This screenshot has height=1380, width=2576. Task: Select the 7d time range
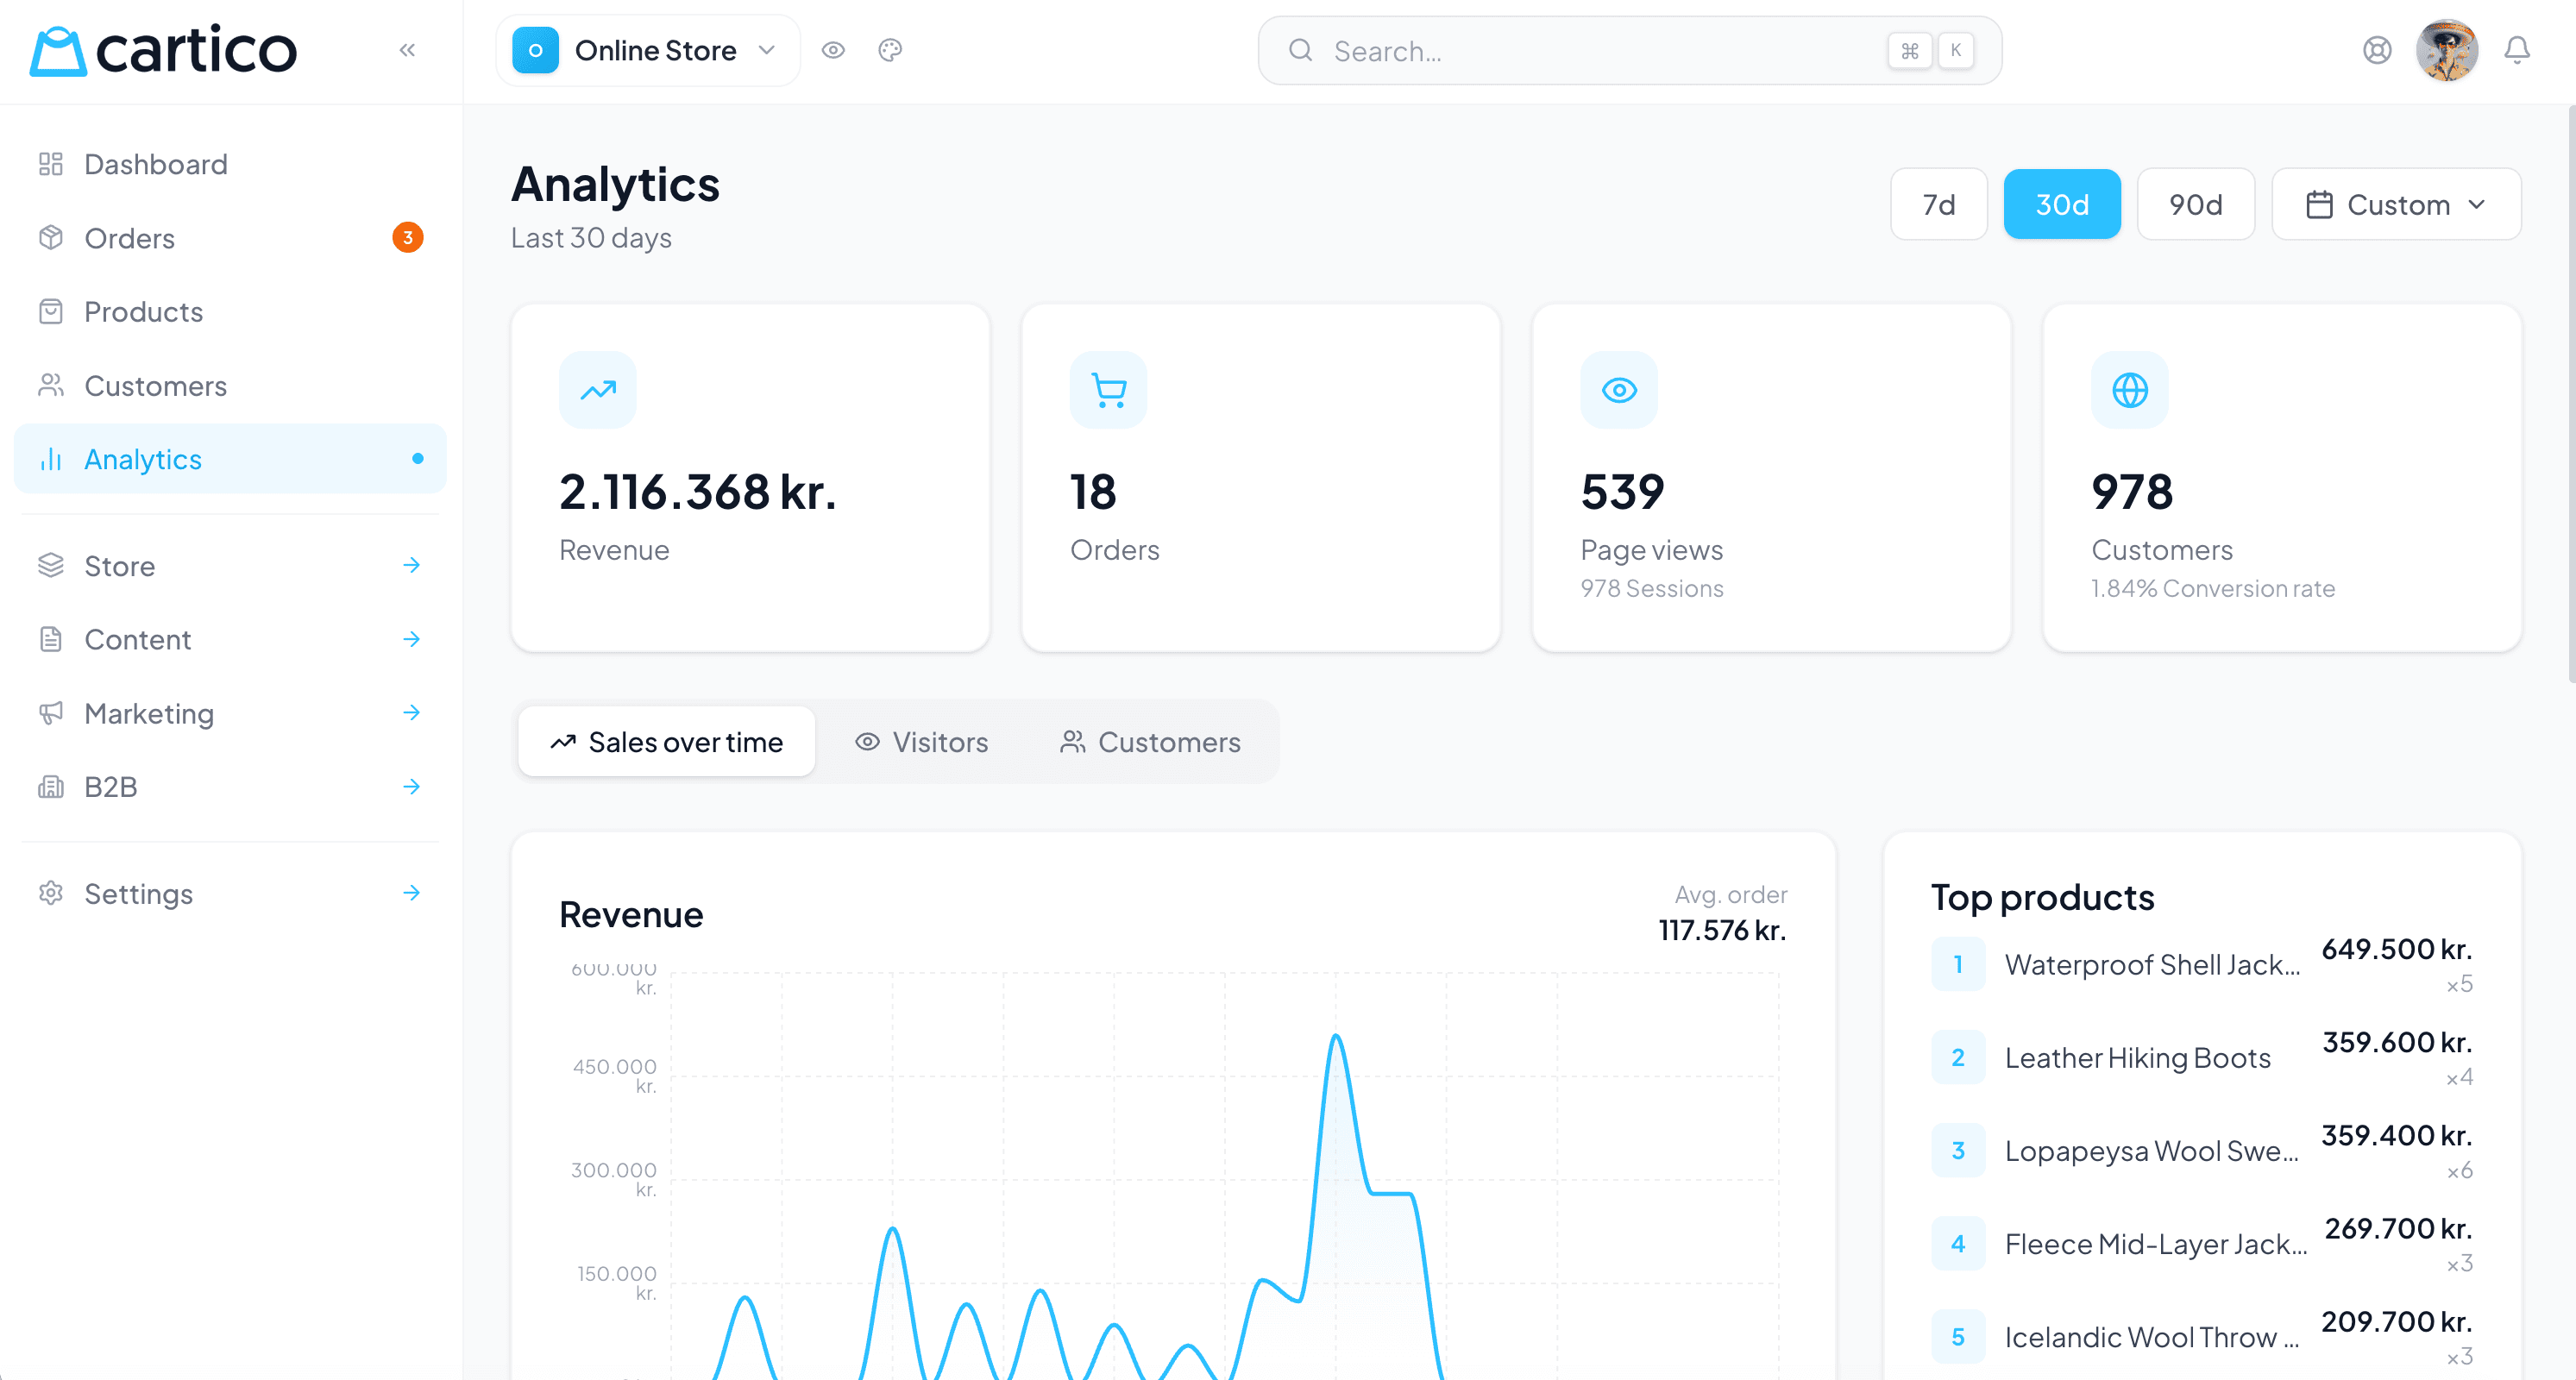[1938, 204]
